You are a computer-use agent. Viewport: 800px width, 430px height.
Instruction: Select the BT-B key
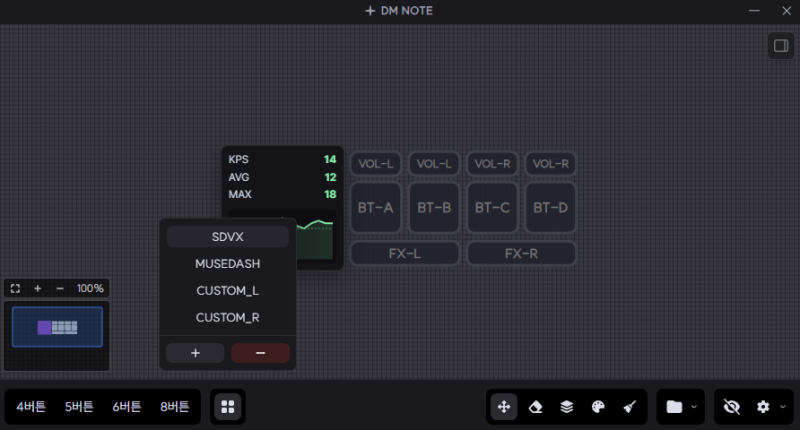[434, 208]
